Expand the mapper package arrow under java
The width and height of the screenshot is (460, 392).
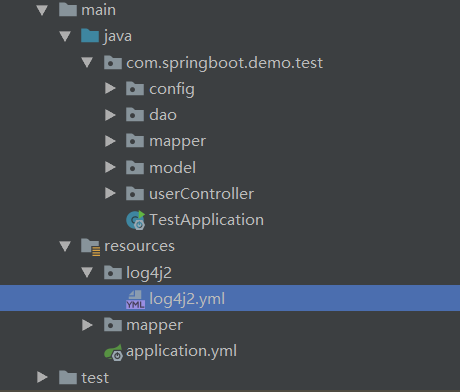coord(110,141)
